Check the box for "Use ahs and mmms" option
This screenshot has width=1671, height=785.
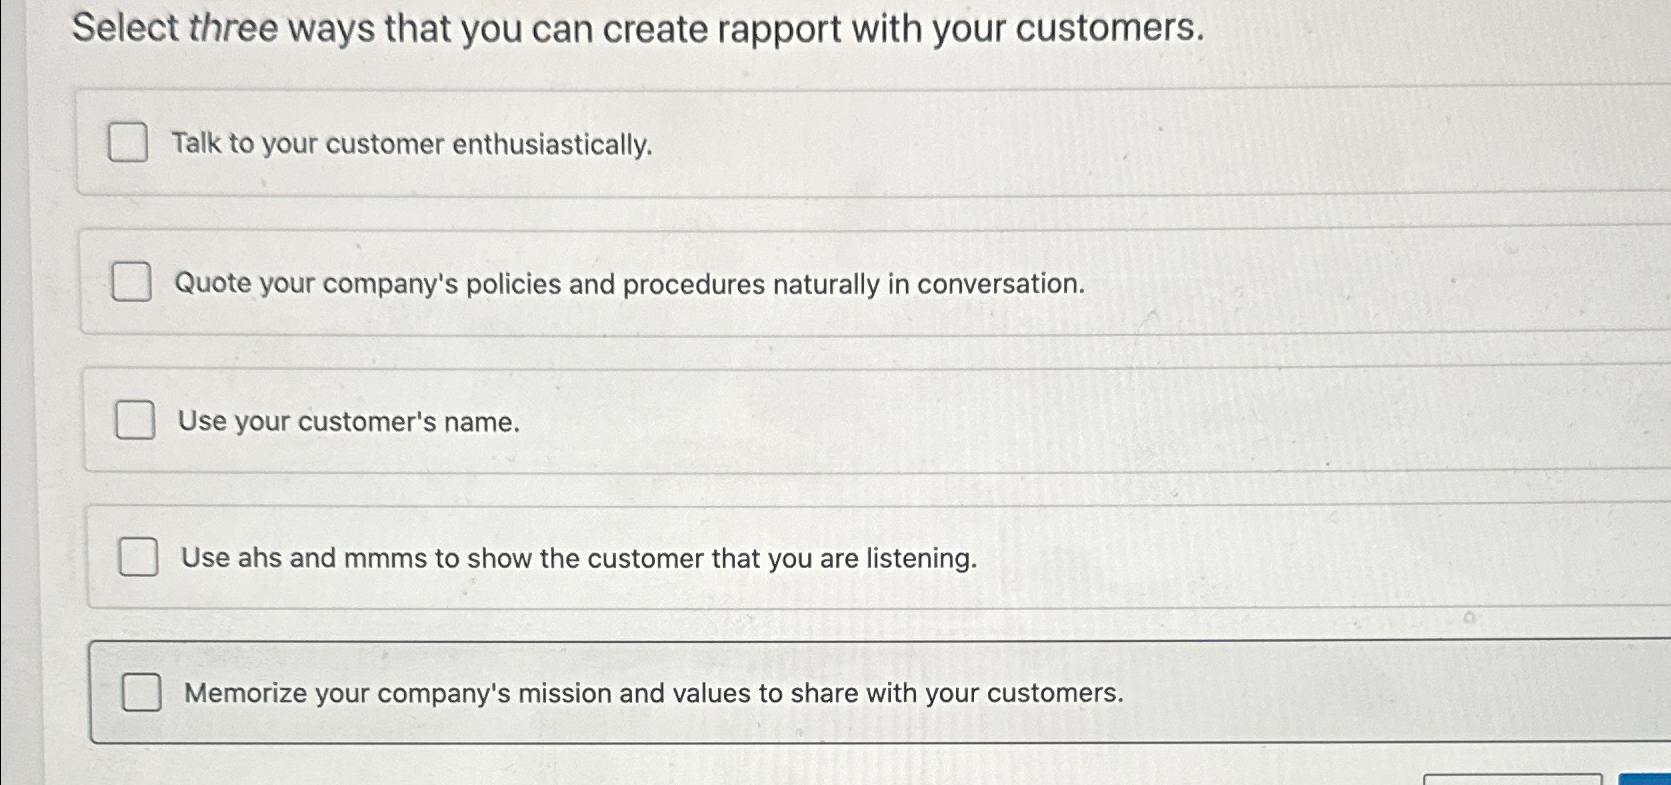140,558
